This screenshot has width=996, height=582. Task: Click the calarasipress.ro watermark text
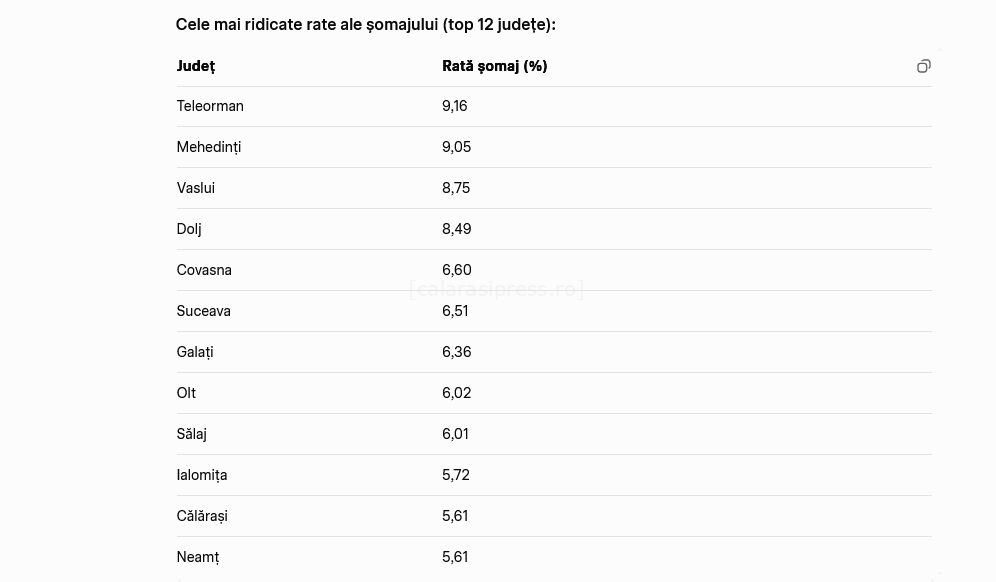coord(496,289)
